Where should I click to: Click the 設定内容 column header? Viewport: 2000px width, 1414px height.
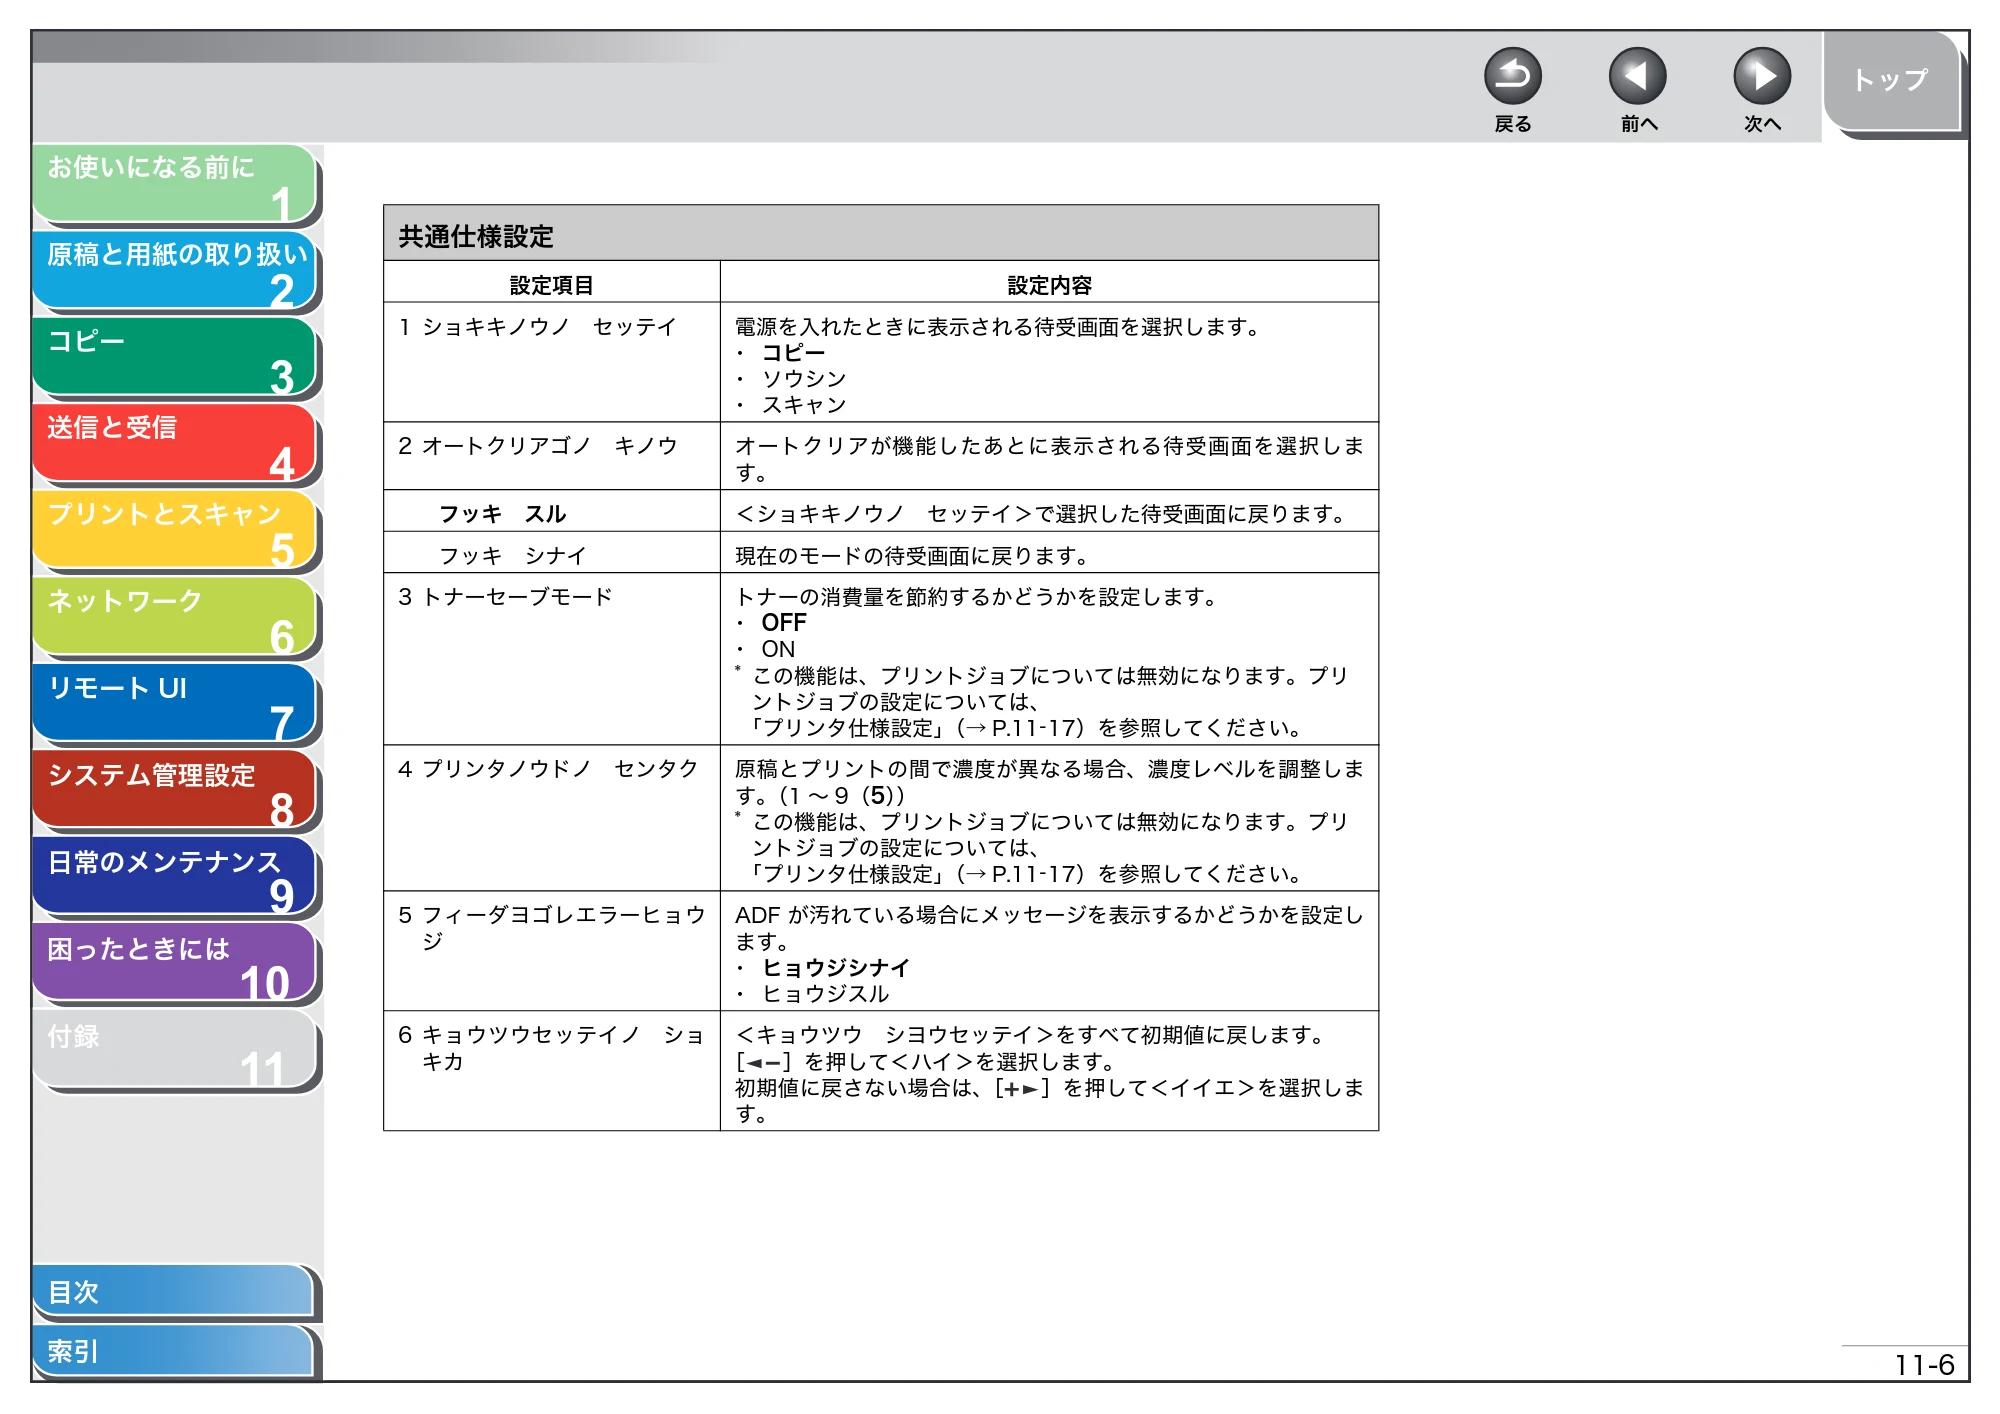1049,286
